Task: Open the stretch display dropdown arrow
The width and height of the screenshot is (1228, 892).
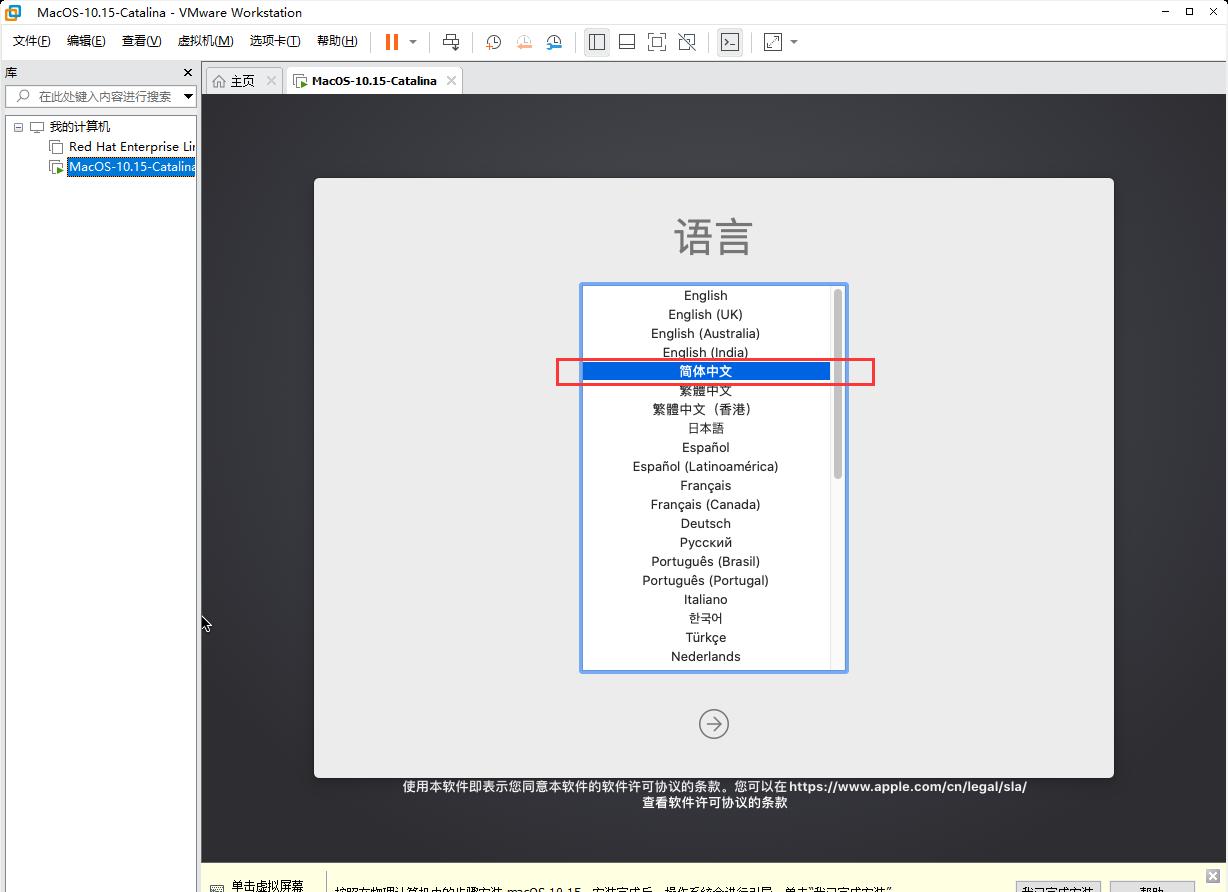Action: click(x=794, y=42)
